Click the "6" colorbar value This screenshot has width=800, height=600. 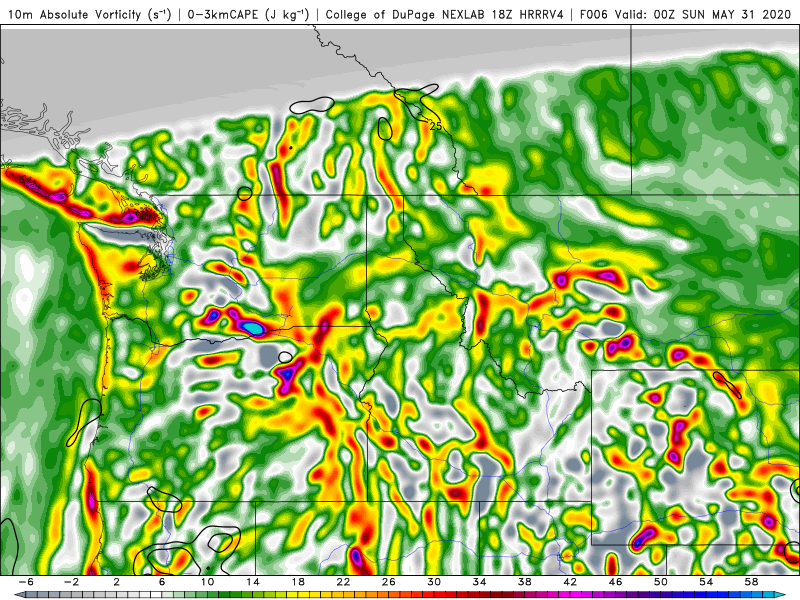click(x=162, y=582)
